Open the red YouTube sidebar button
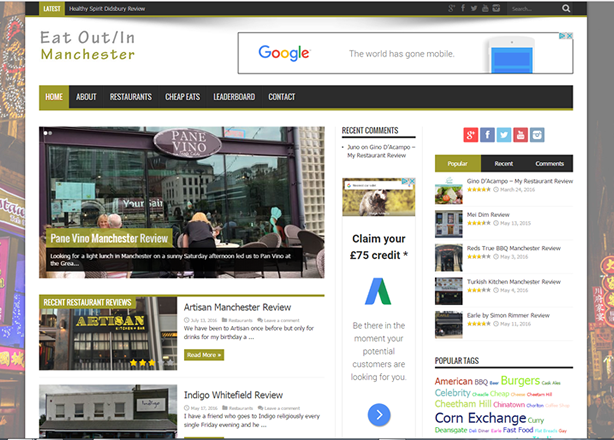 coord(520,135)
